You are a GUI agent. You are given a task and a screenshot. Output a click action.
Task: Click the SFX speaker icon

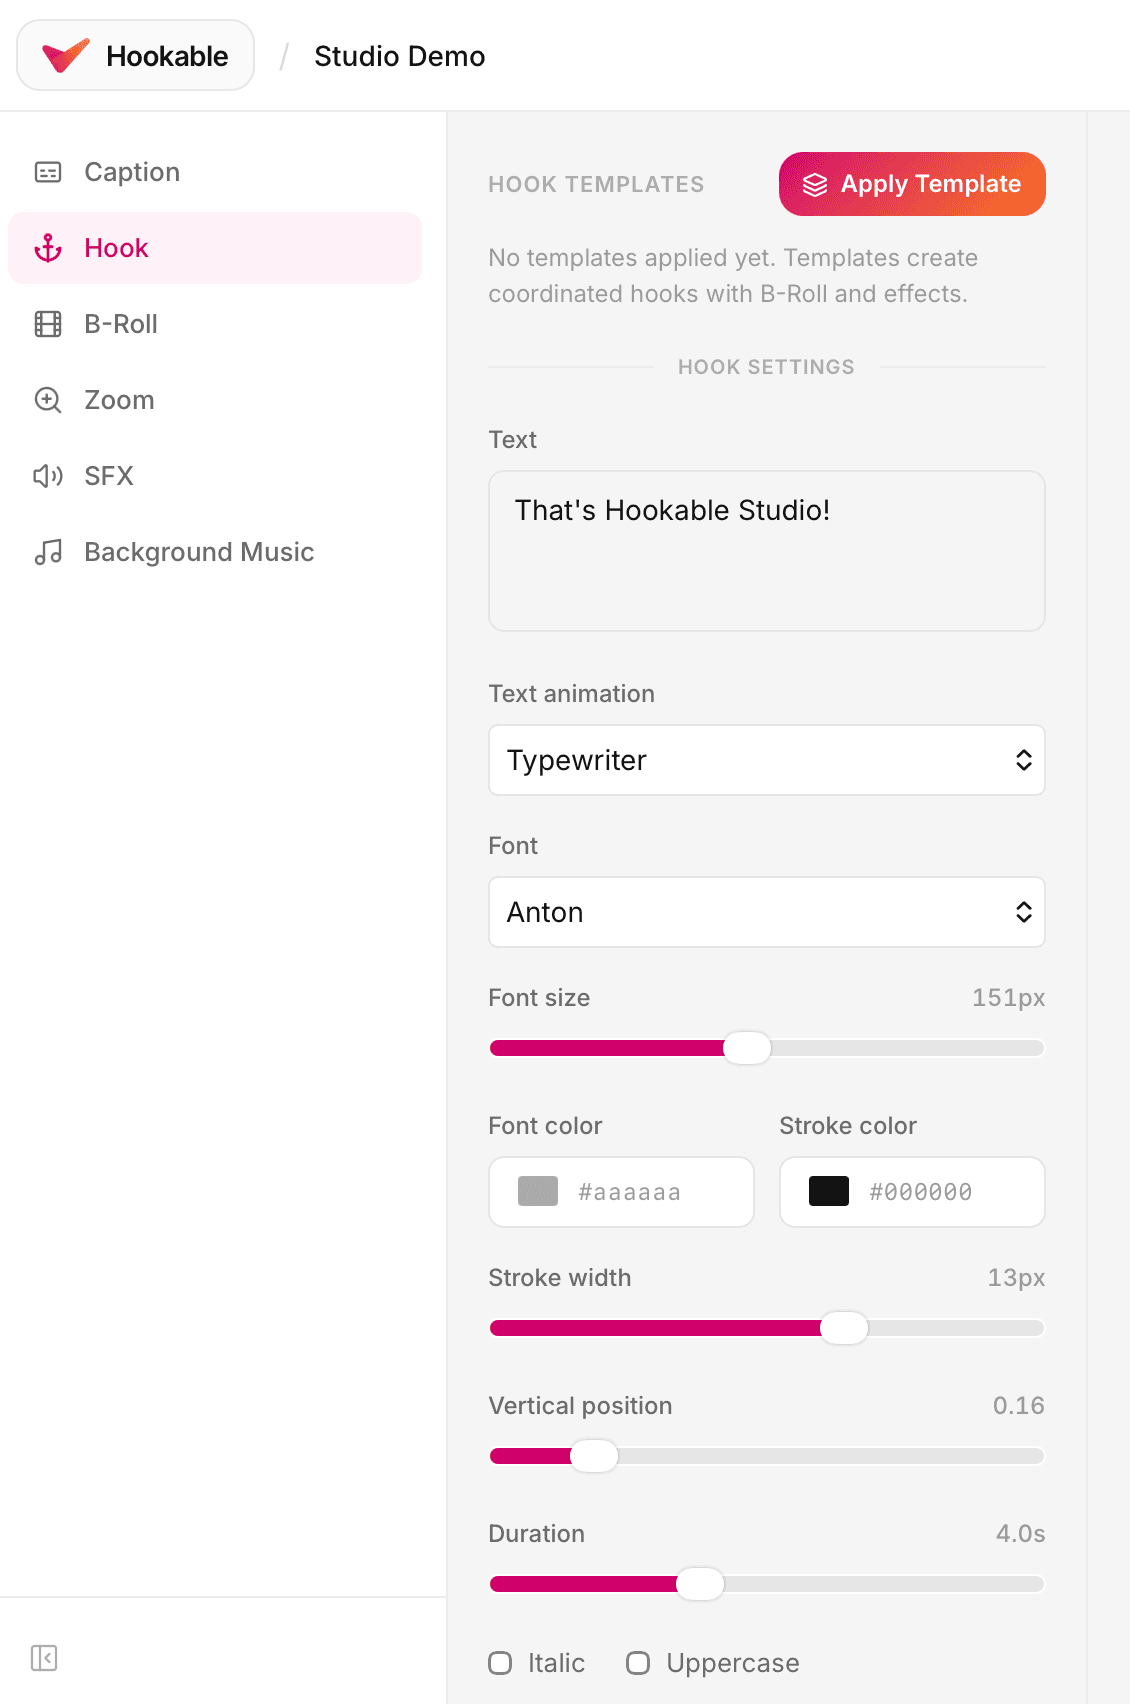(48, 476)
